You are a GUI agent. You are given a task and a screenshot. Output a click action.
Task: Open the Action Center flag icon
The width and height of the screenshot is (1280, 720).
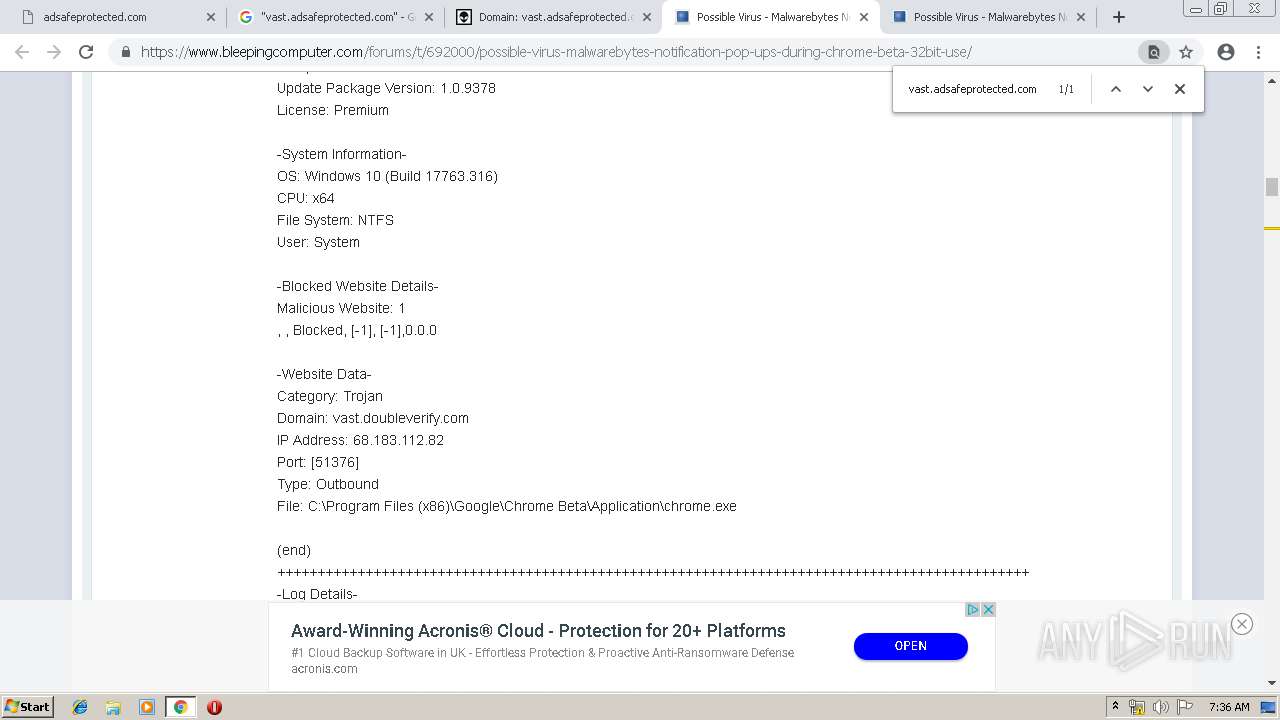1184,707
